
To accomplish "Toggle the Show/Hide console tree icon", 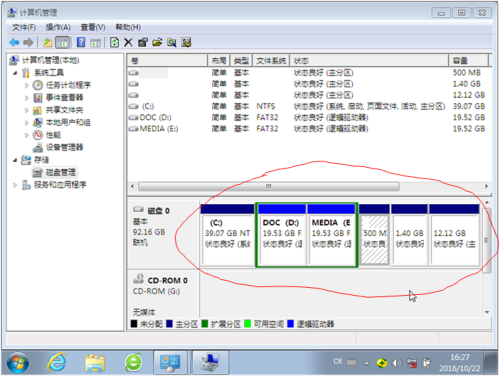I will tap(63, 42).
